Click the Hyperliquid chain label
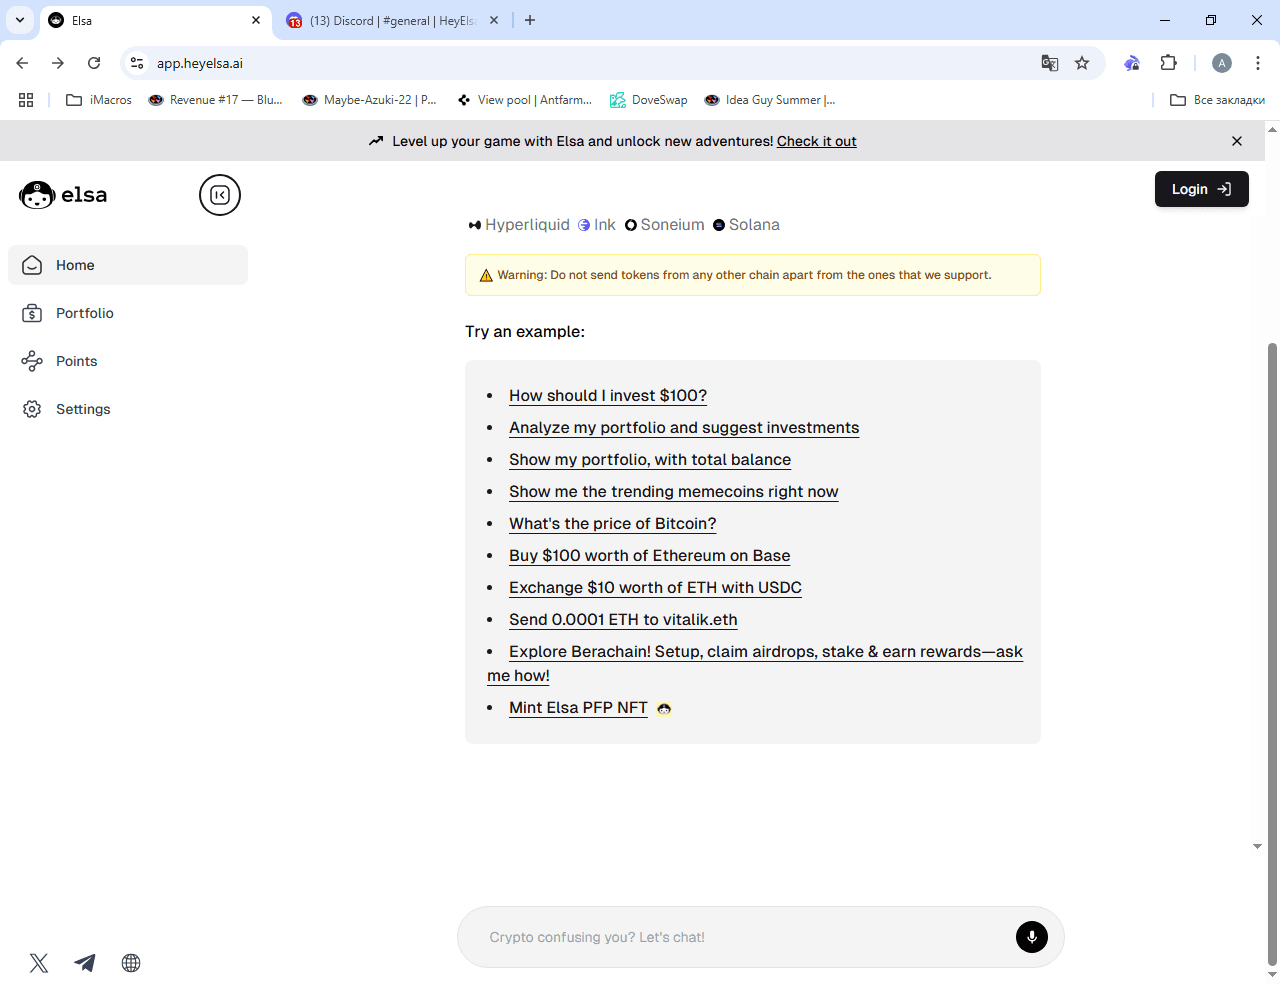The image size is (1280, 984). point(519,225)
